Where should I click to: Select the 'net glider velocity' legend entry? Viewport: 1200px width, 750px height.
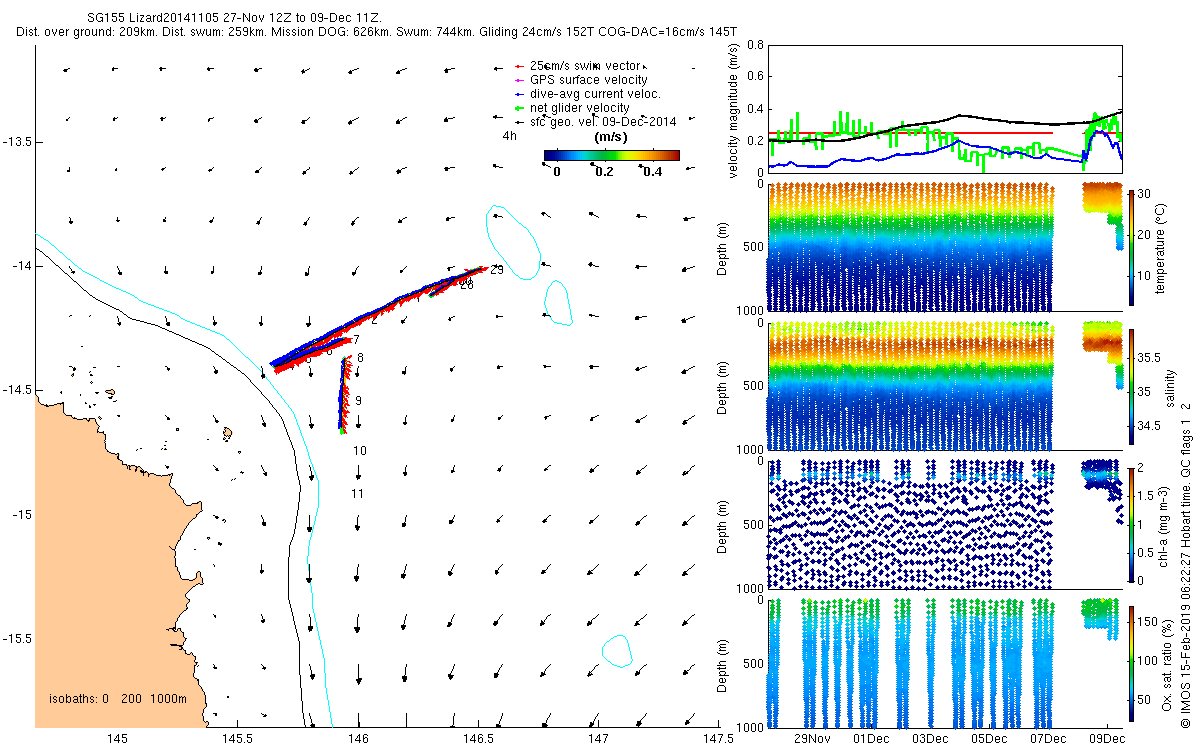(580, 108)
